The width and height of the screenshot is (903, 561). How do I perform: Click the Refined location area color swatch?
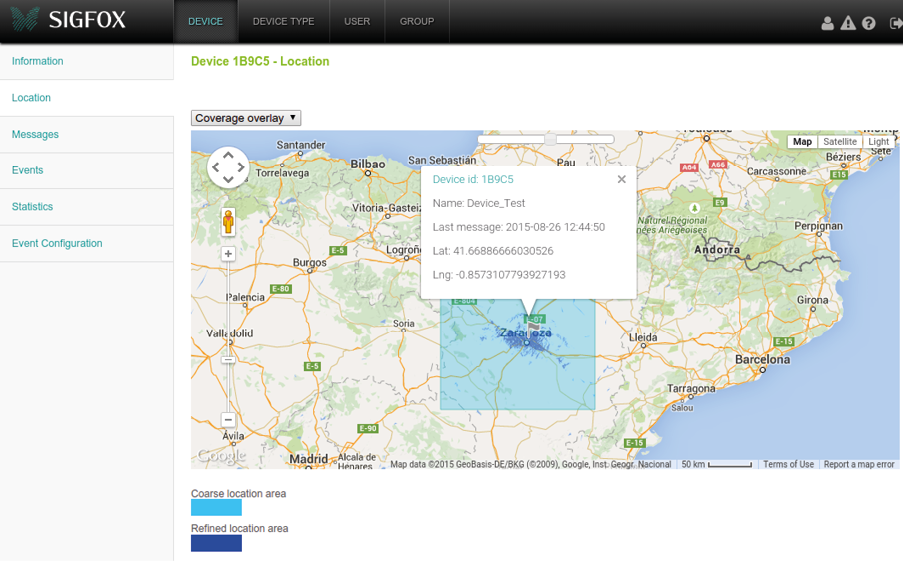coord(217,543)
